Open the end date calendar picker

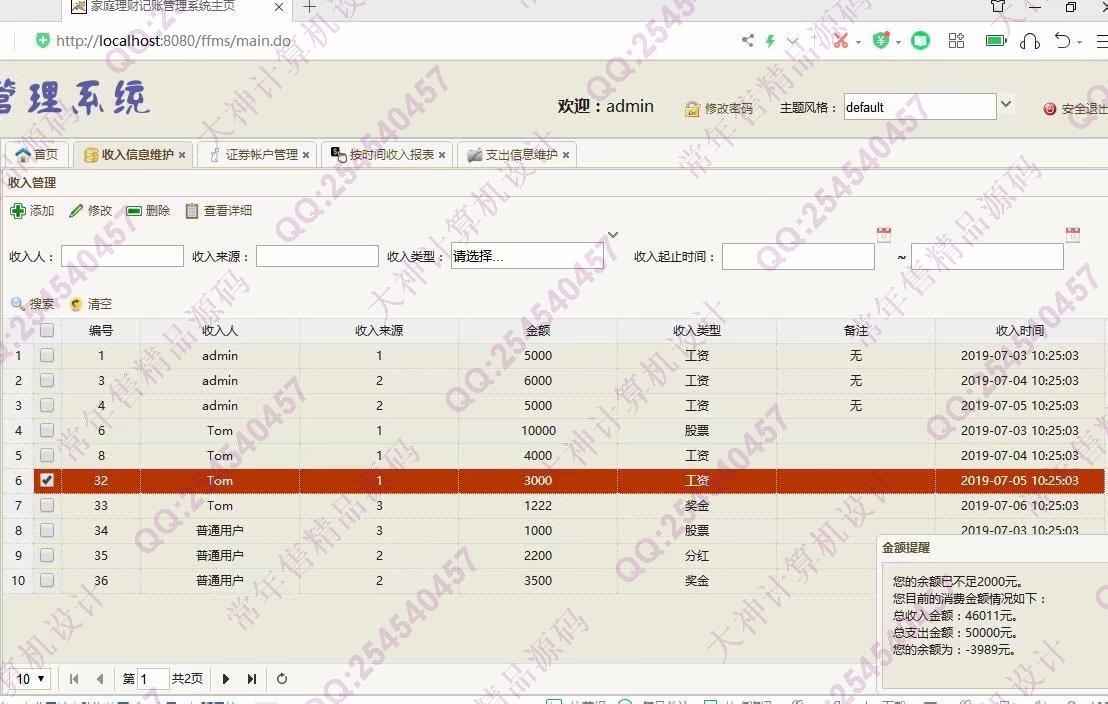1073,235
